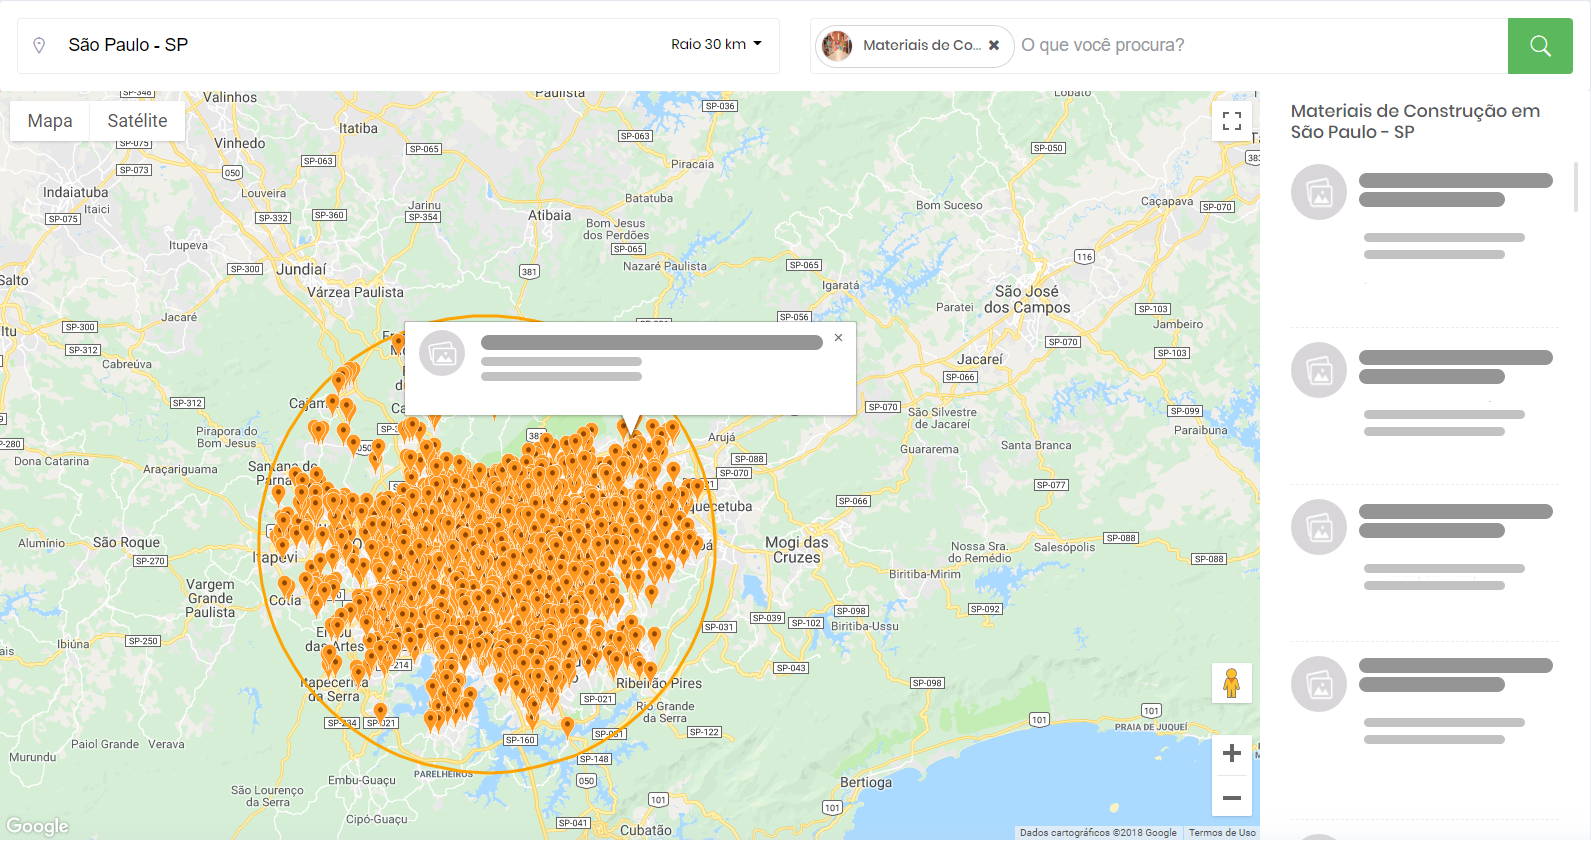Click the São Roque label on the map
The height and width of the screenshot is (841, 1591).
pos(126,542)
